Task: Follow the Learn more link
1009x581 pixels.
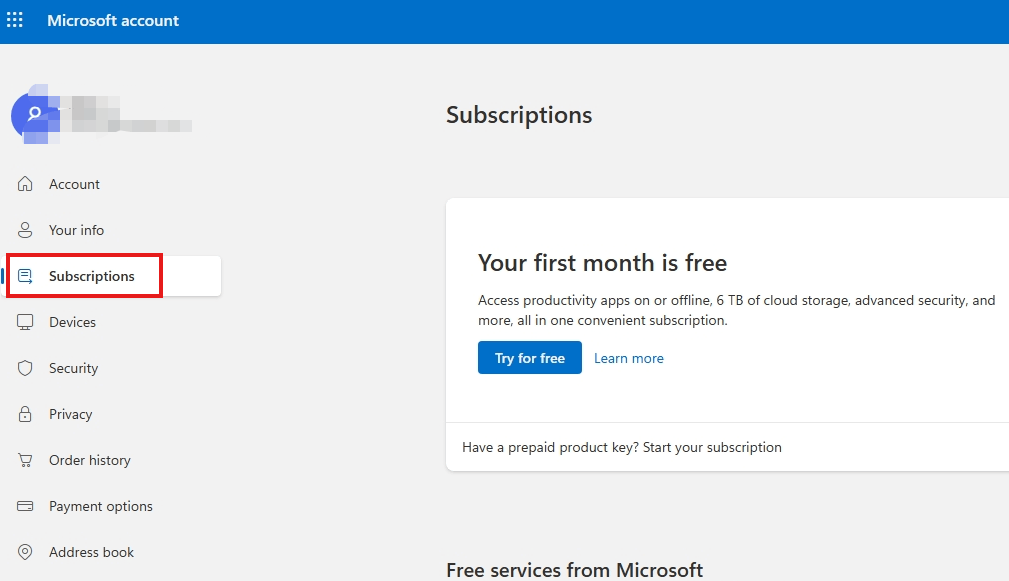Action: pos(629,358)
